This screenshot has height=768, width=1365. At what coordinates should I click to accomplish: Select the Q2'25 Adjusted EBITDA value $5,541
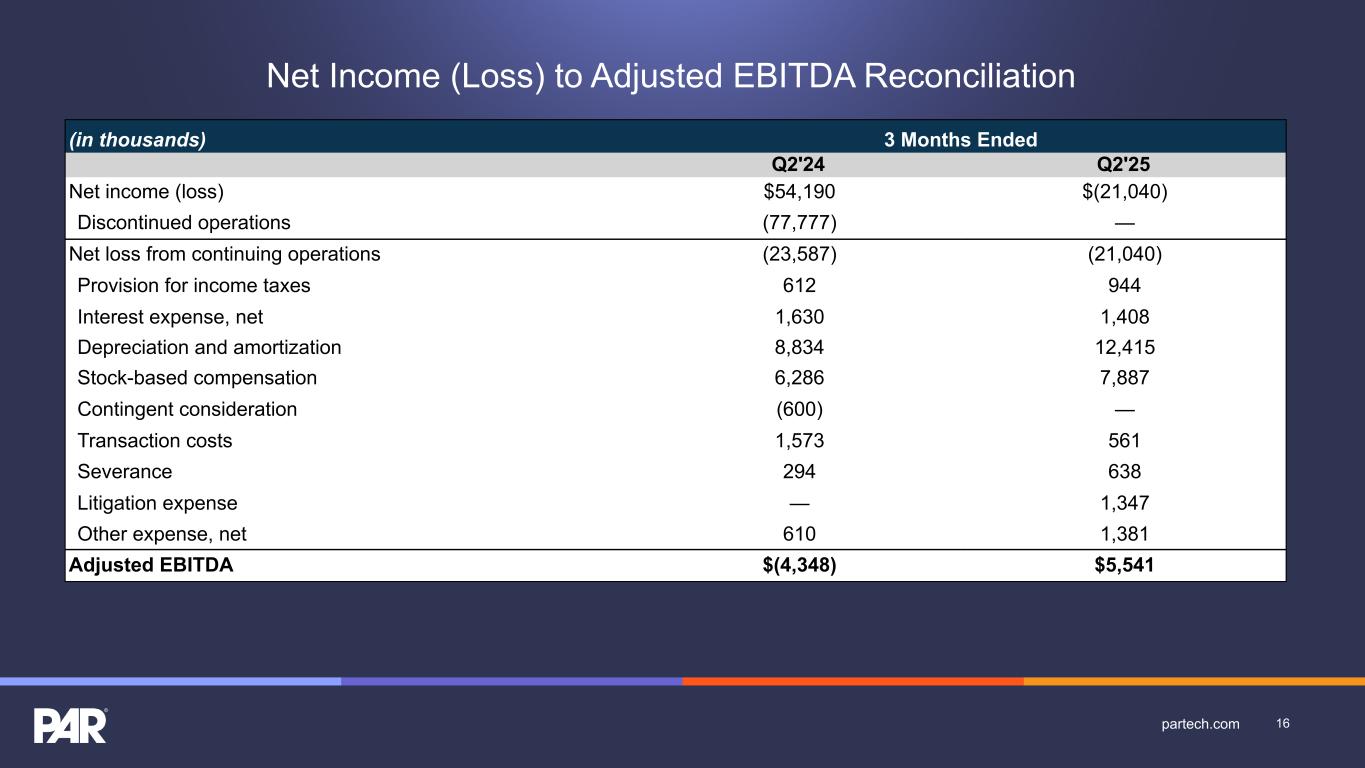pos(1124,565)
